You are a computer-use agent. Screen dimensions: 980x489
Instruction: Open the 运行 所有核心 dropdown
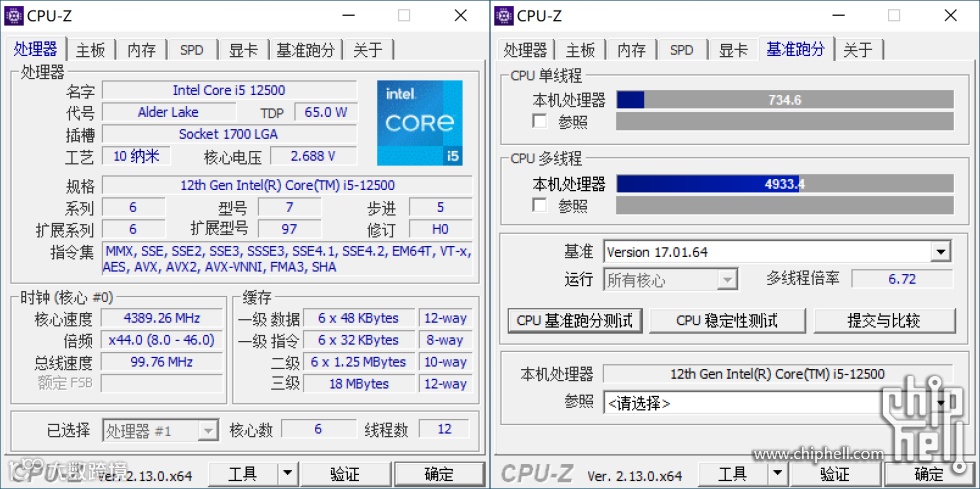click(x=726, y=280)
